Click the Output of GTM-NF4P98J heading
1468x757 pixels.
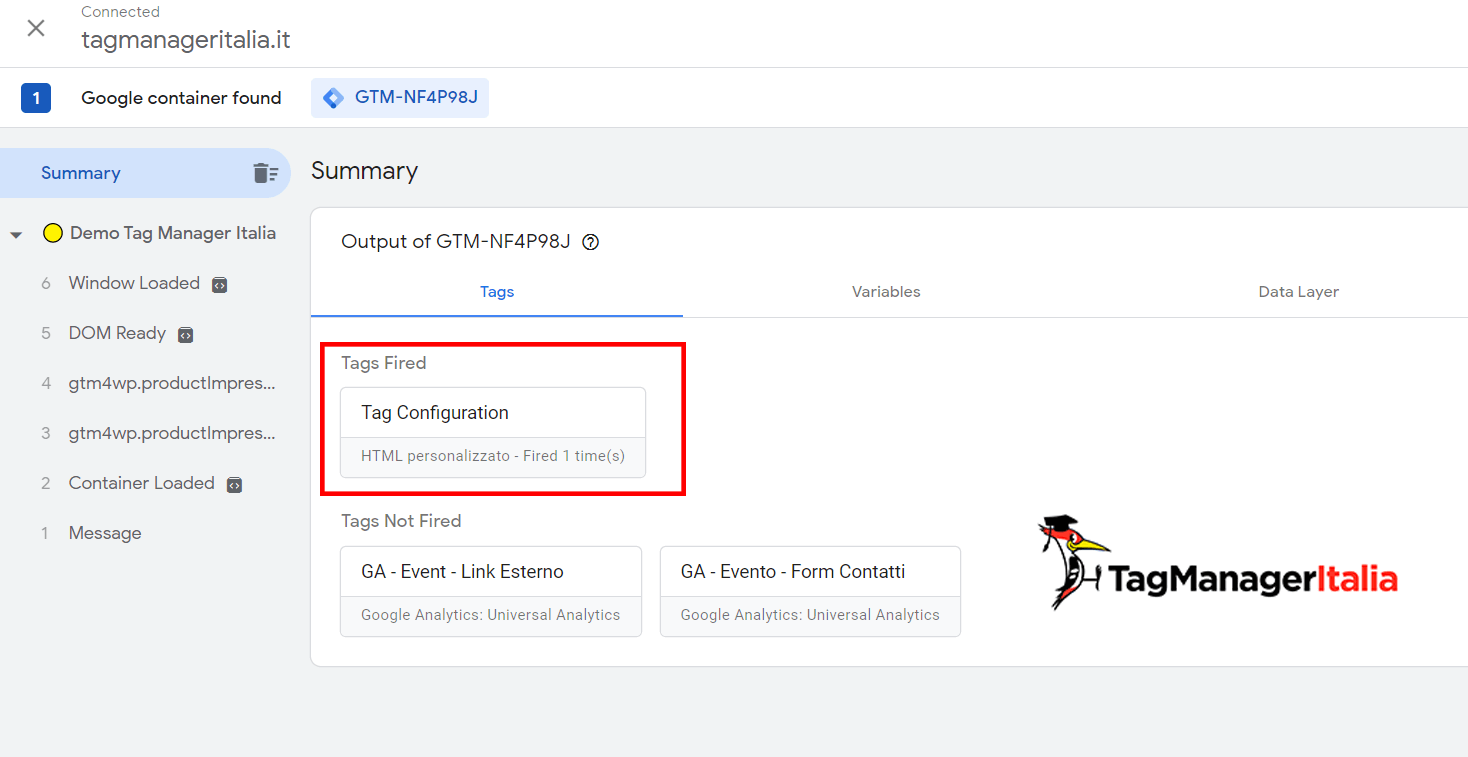coord(455,242)
